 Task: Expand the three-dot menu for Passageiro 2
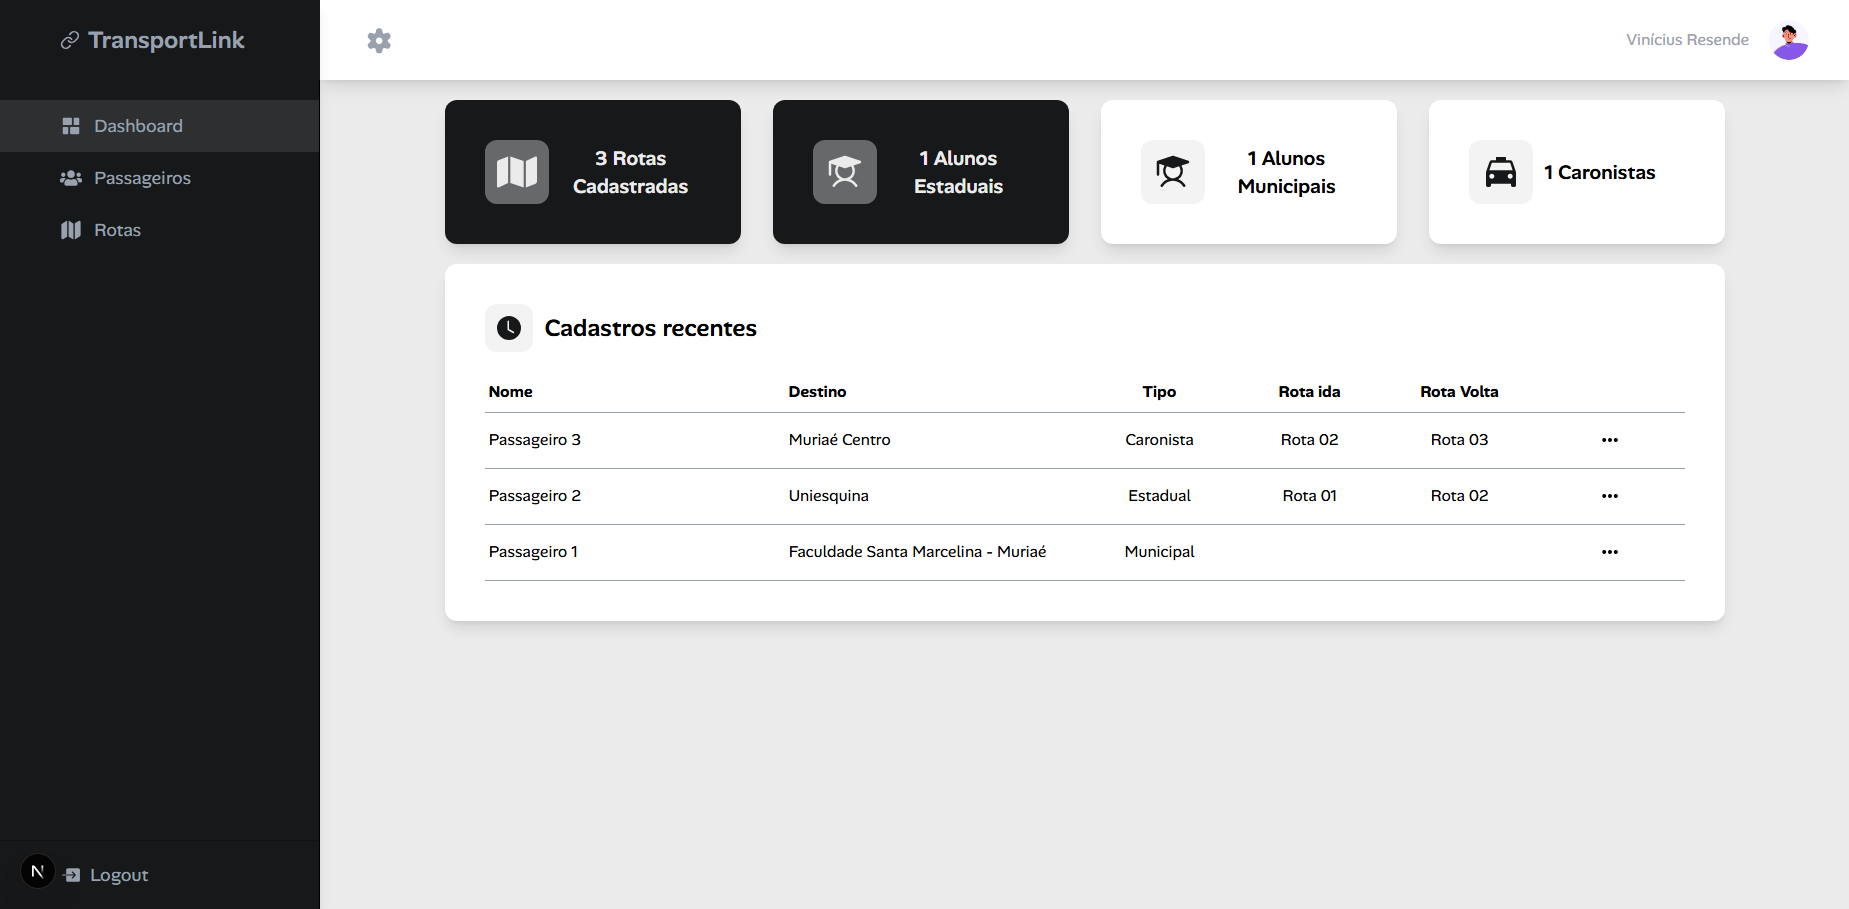point(1609,496)
